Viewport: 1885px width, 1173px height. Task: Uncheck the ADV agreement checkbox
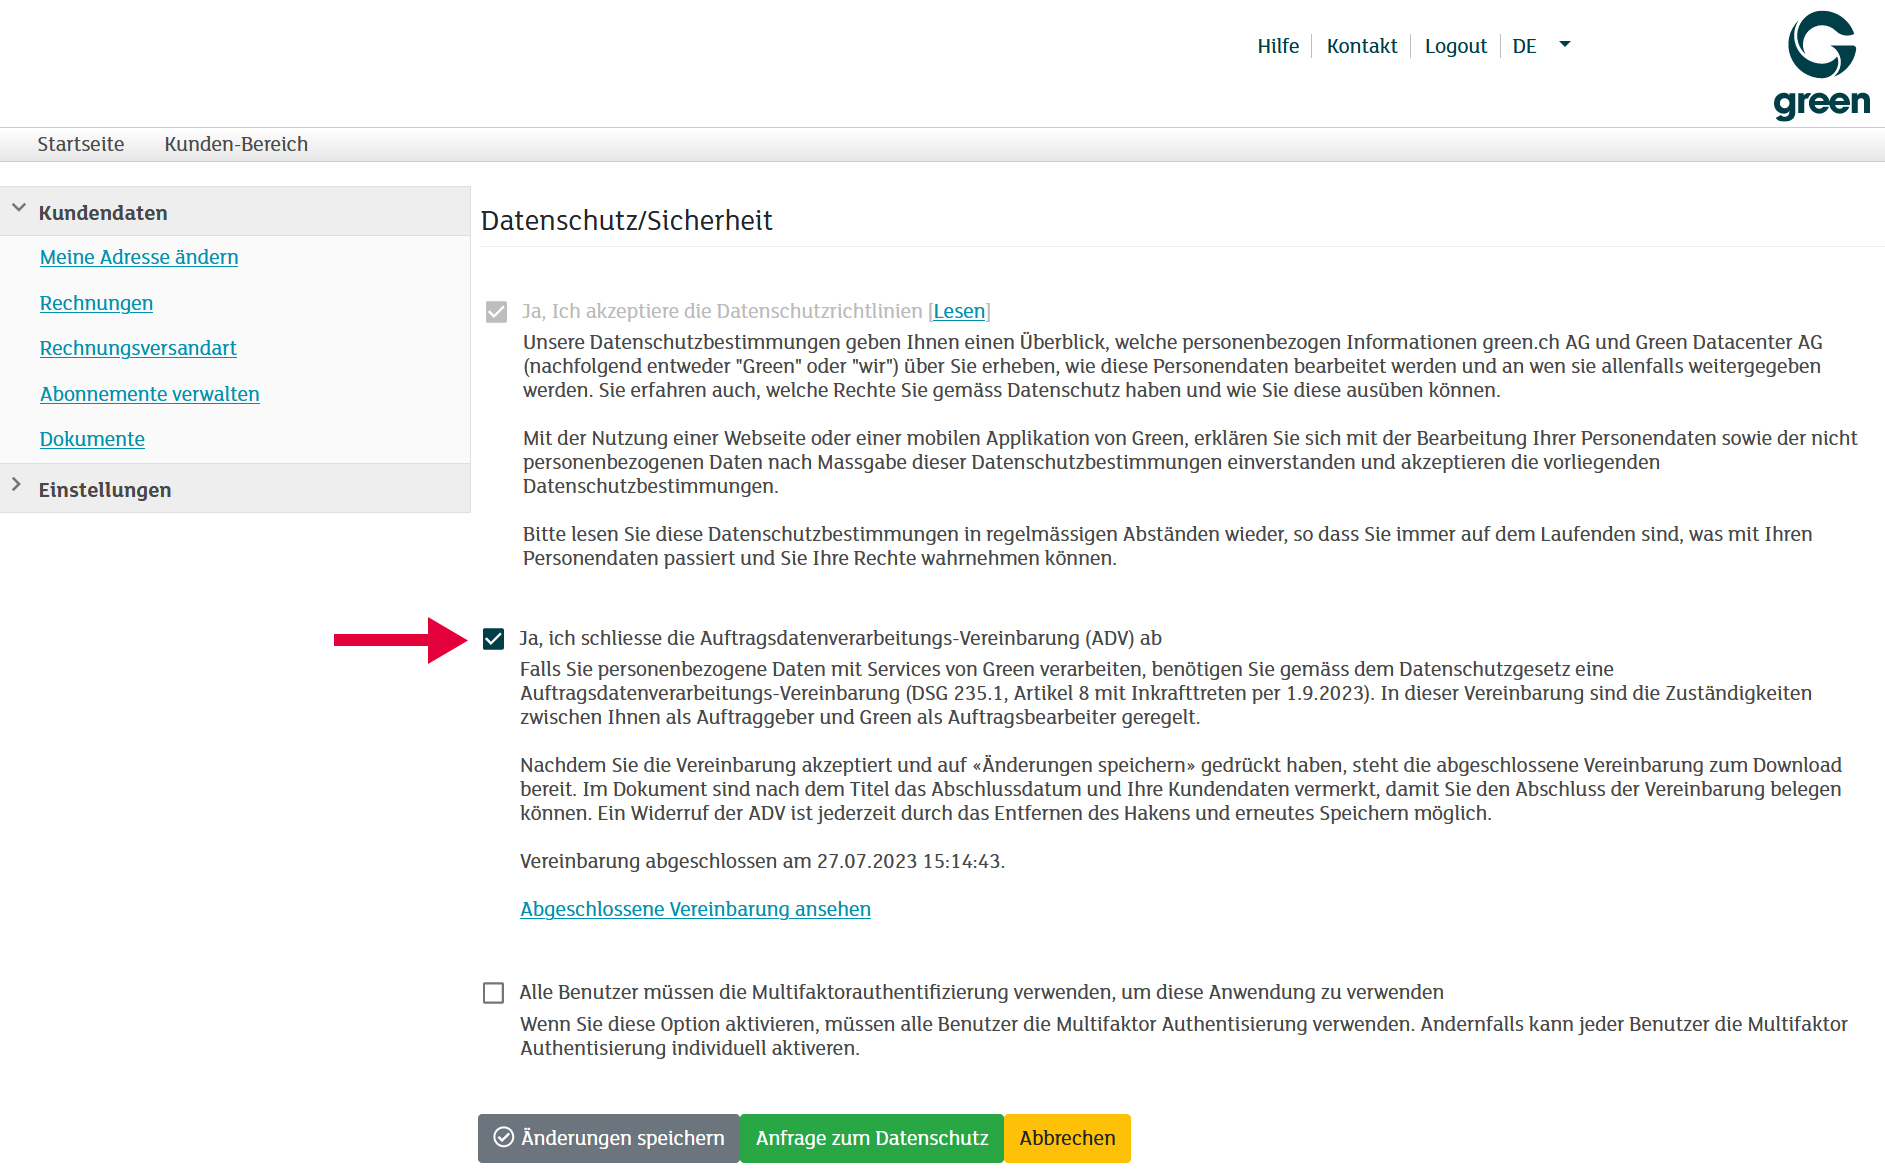point(493,639)
